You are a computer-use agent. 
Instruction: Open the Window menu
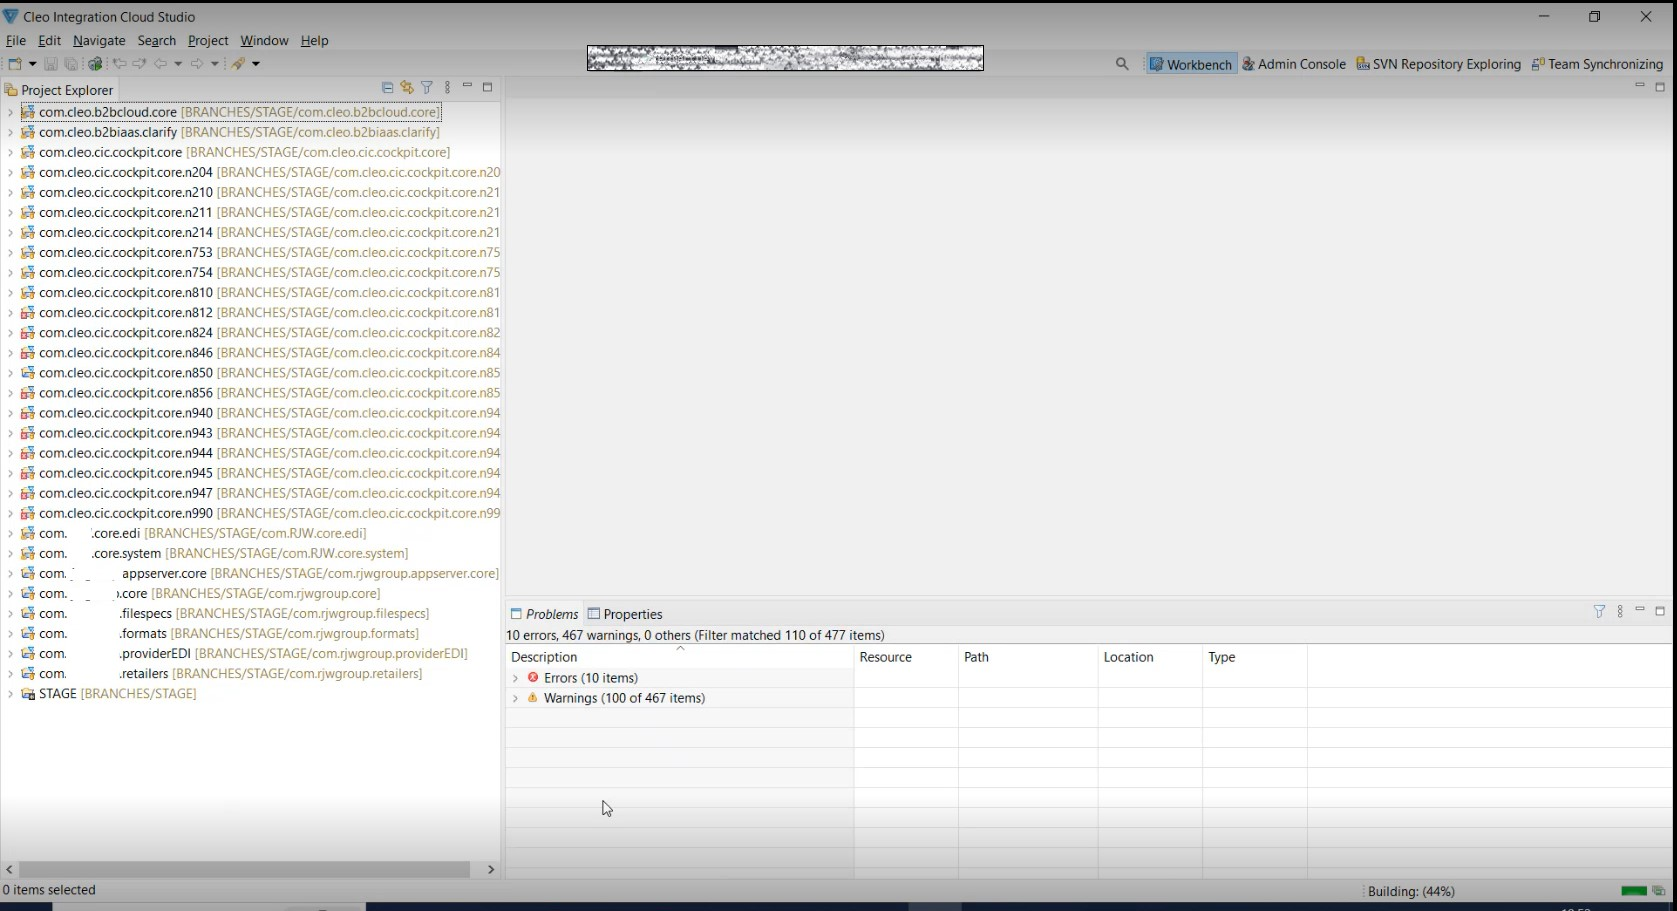(264, 41)
